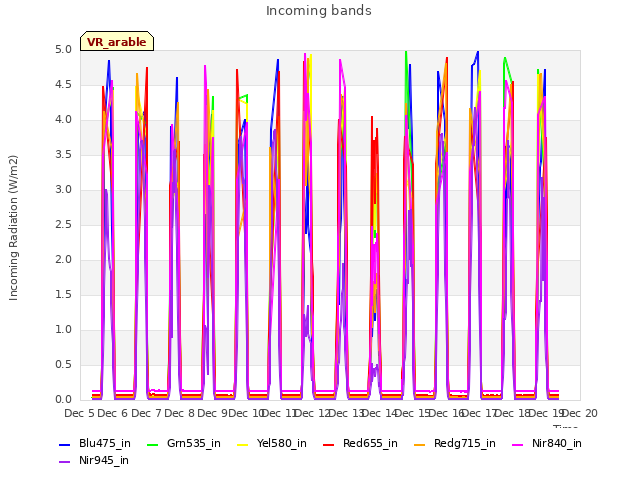The image size is (640, 480).
Task: Click the red Red655_in legend color marker
Action: tap(329, 444)
